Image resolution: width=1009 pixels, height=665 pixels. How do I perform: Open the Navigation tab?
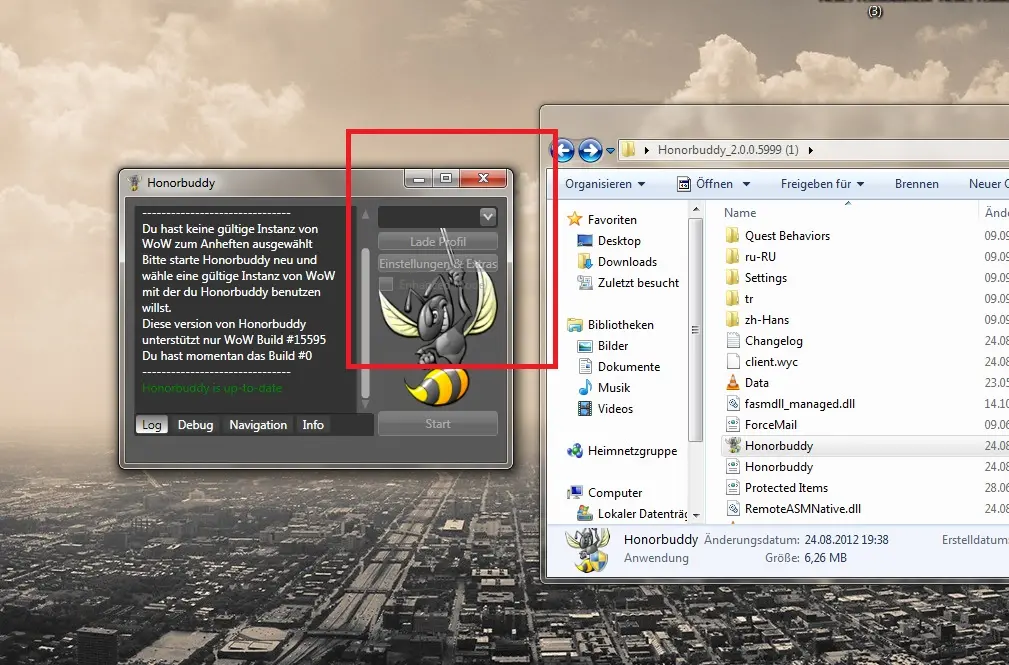(258, 425)
